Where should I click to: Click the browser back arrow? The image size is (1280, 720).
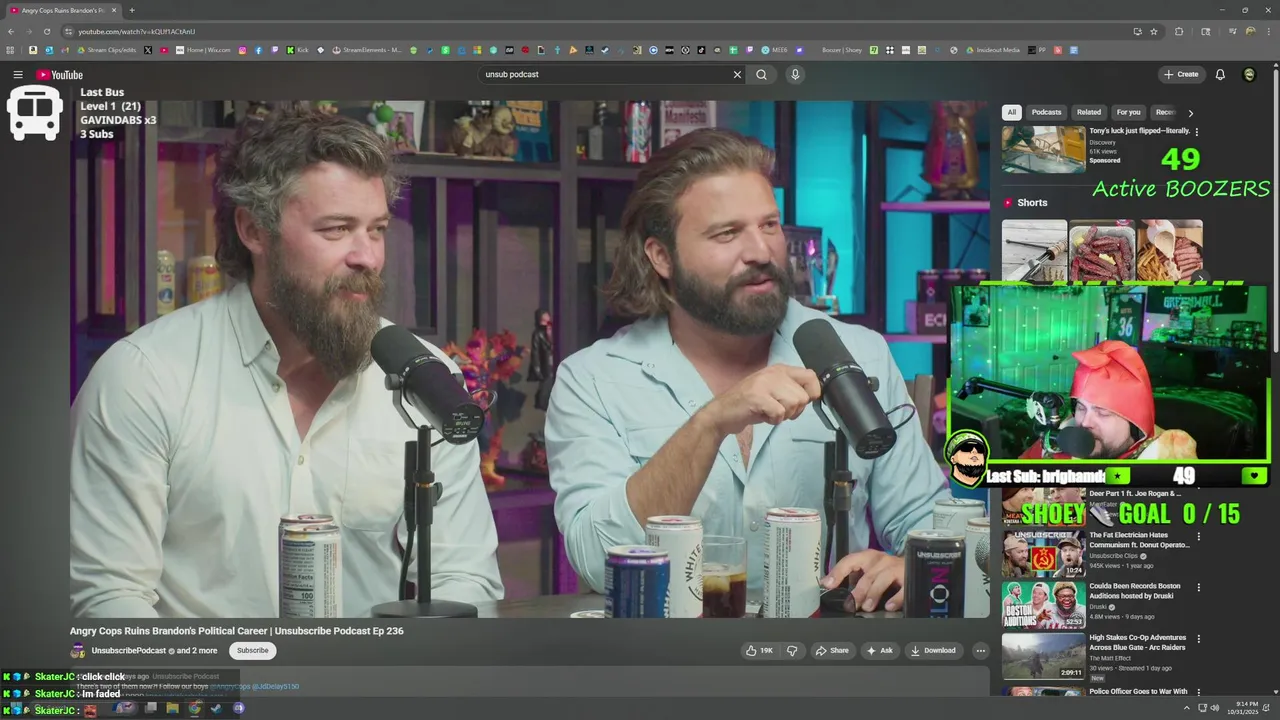coord(11,31)
